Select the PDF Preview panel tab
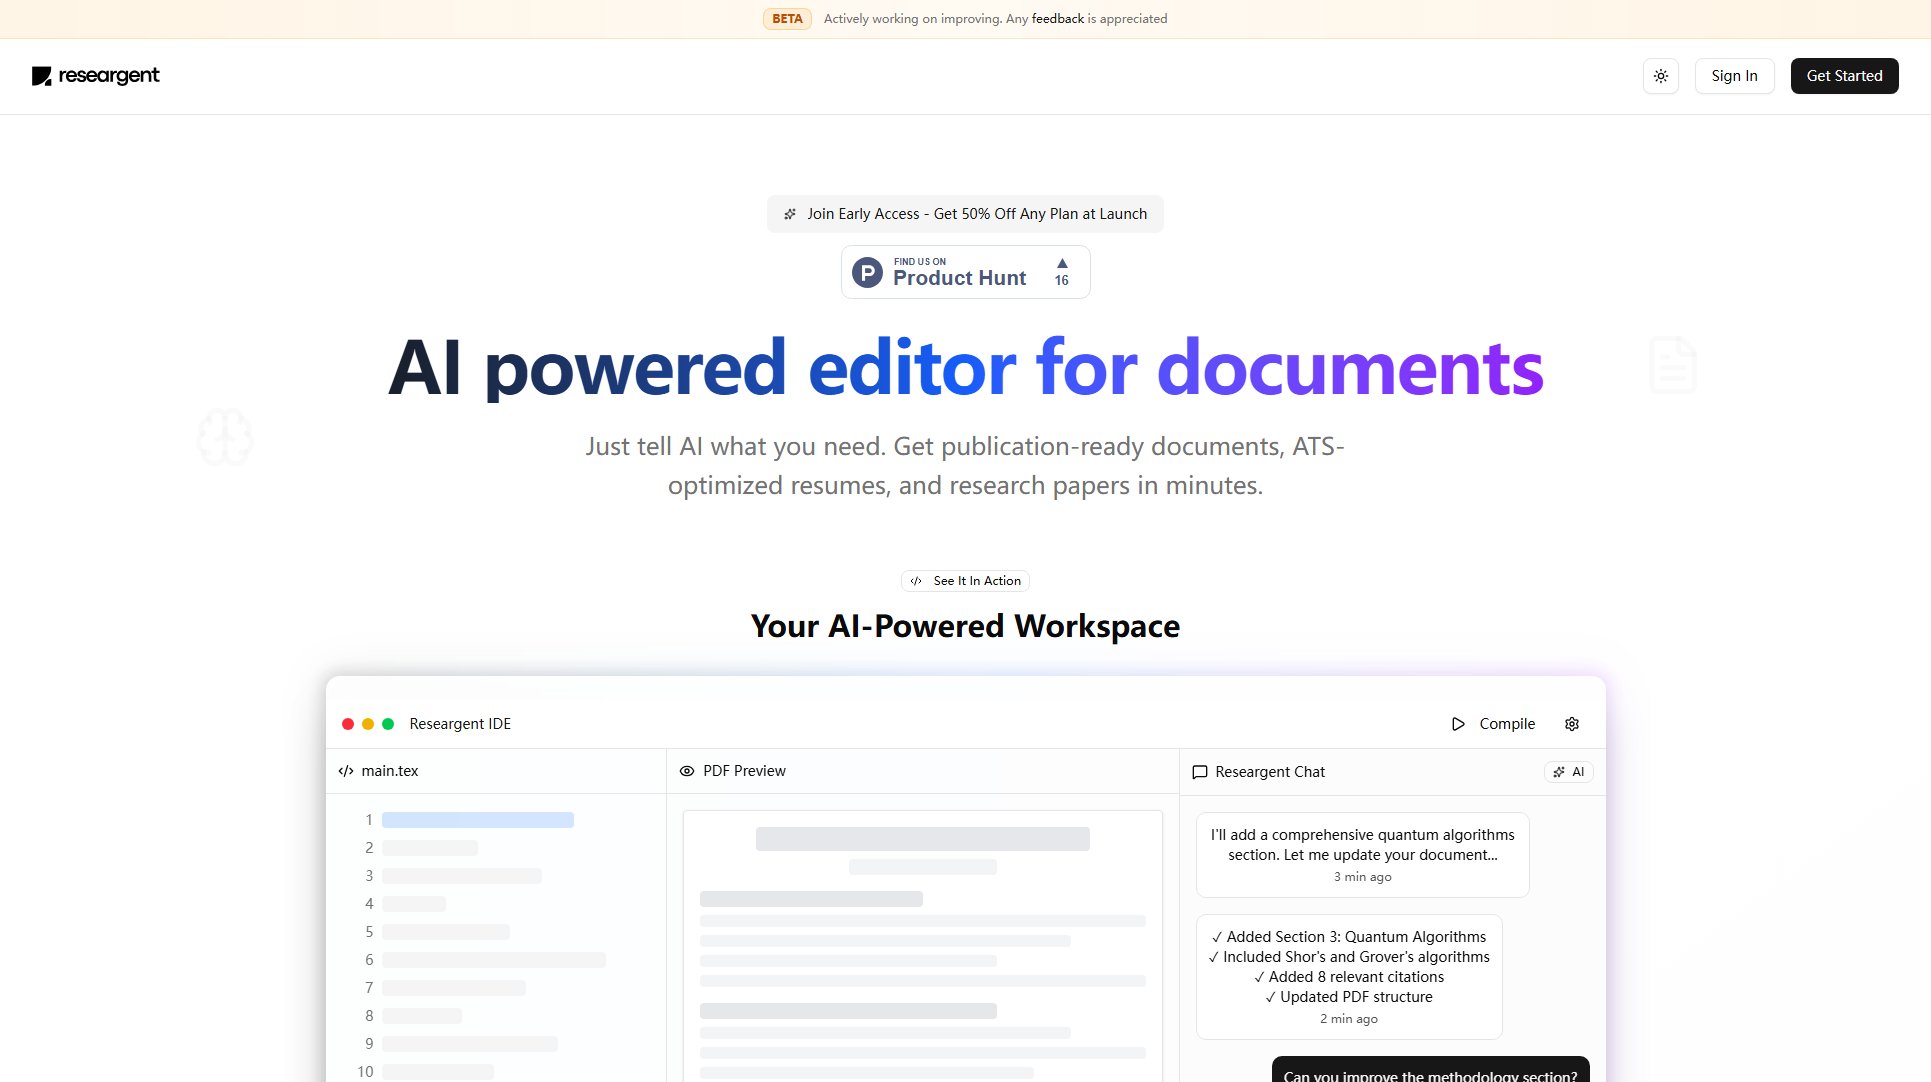The height and width of the screenshot is (1082, 1931). (x=744, y=771)
